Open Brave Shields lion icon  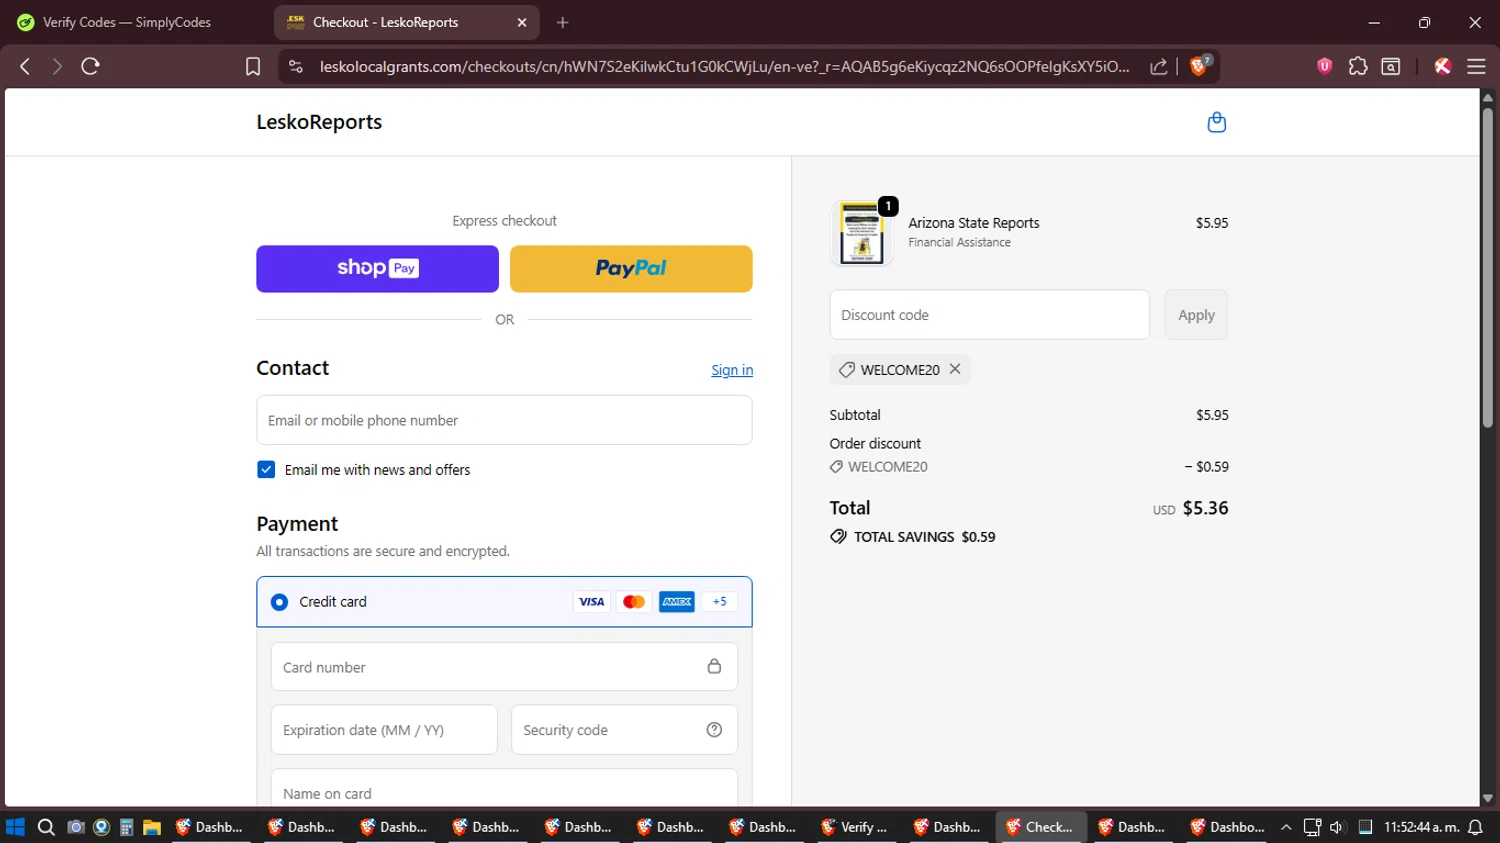pyautogui.click(x=1199, y=66)
